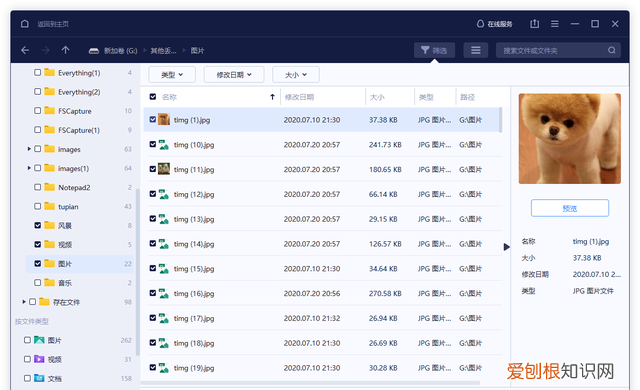Uncheck timg (1).jpg checkbox

153,120
